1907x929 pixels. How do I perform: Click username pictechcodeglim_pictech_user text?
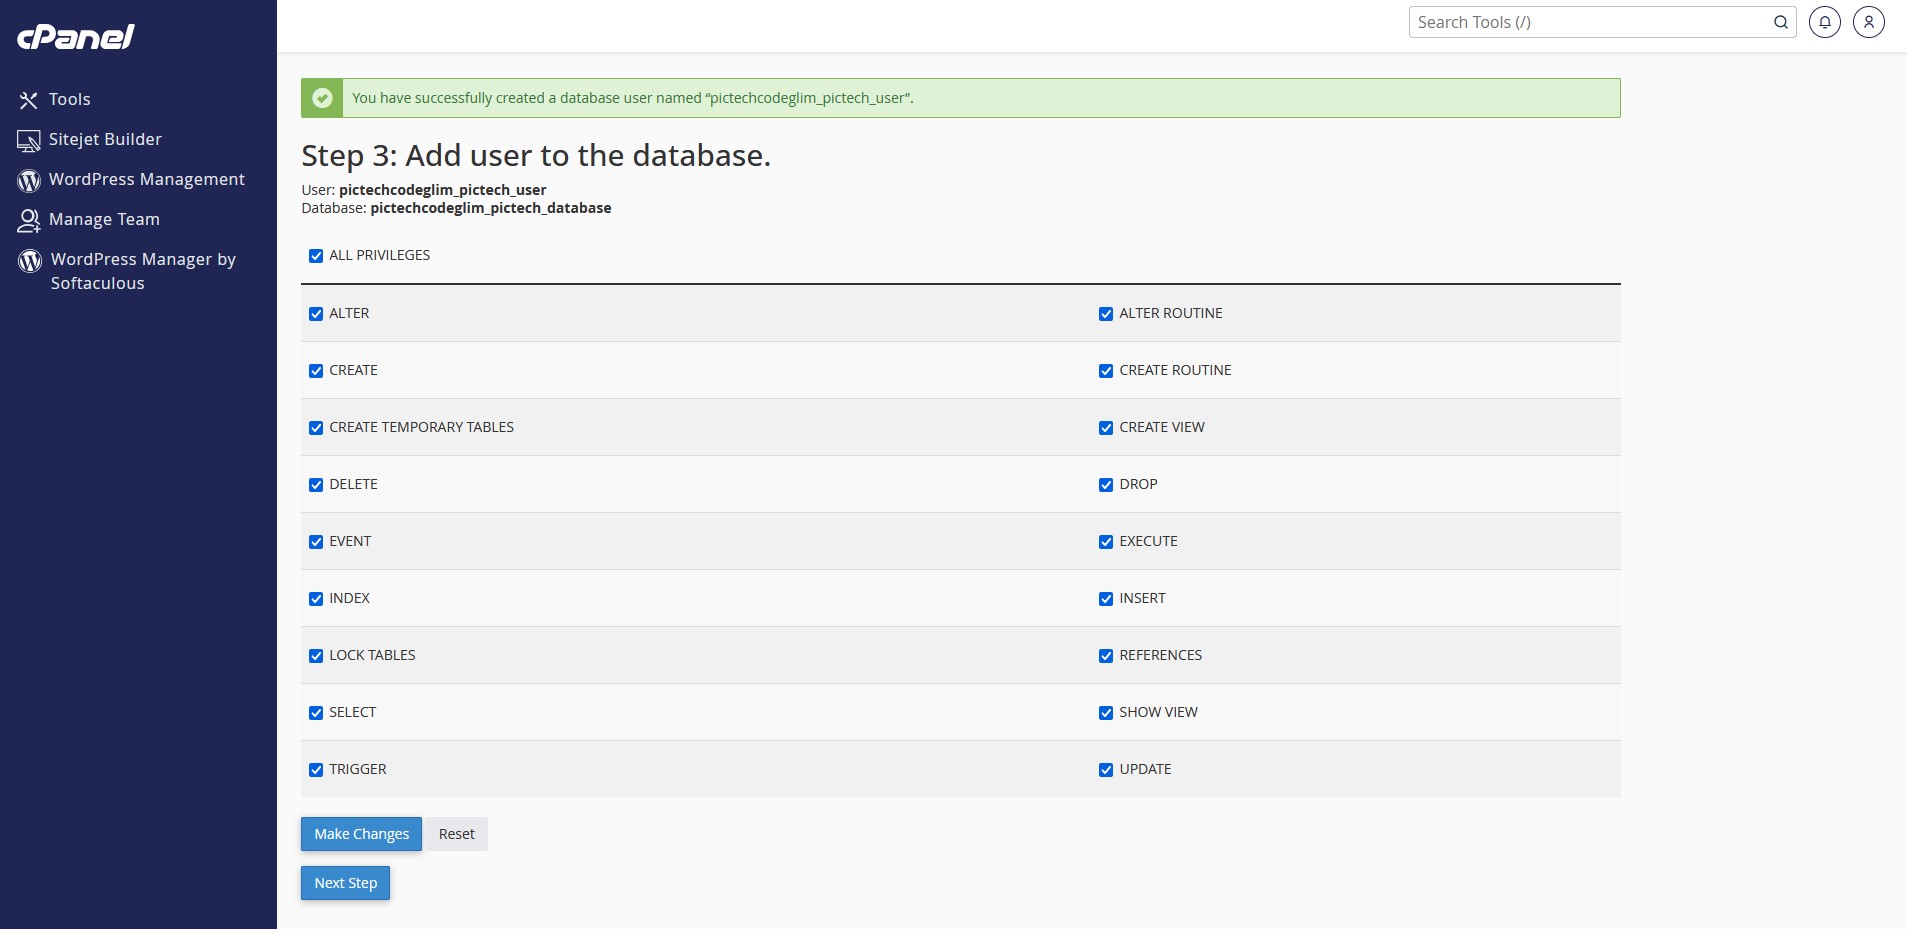pyautogui.click(x=442, y=190)
